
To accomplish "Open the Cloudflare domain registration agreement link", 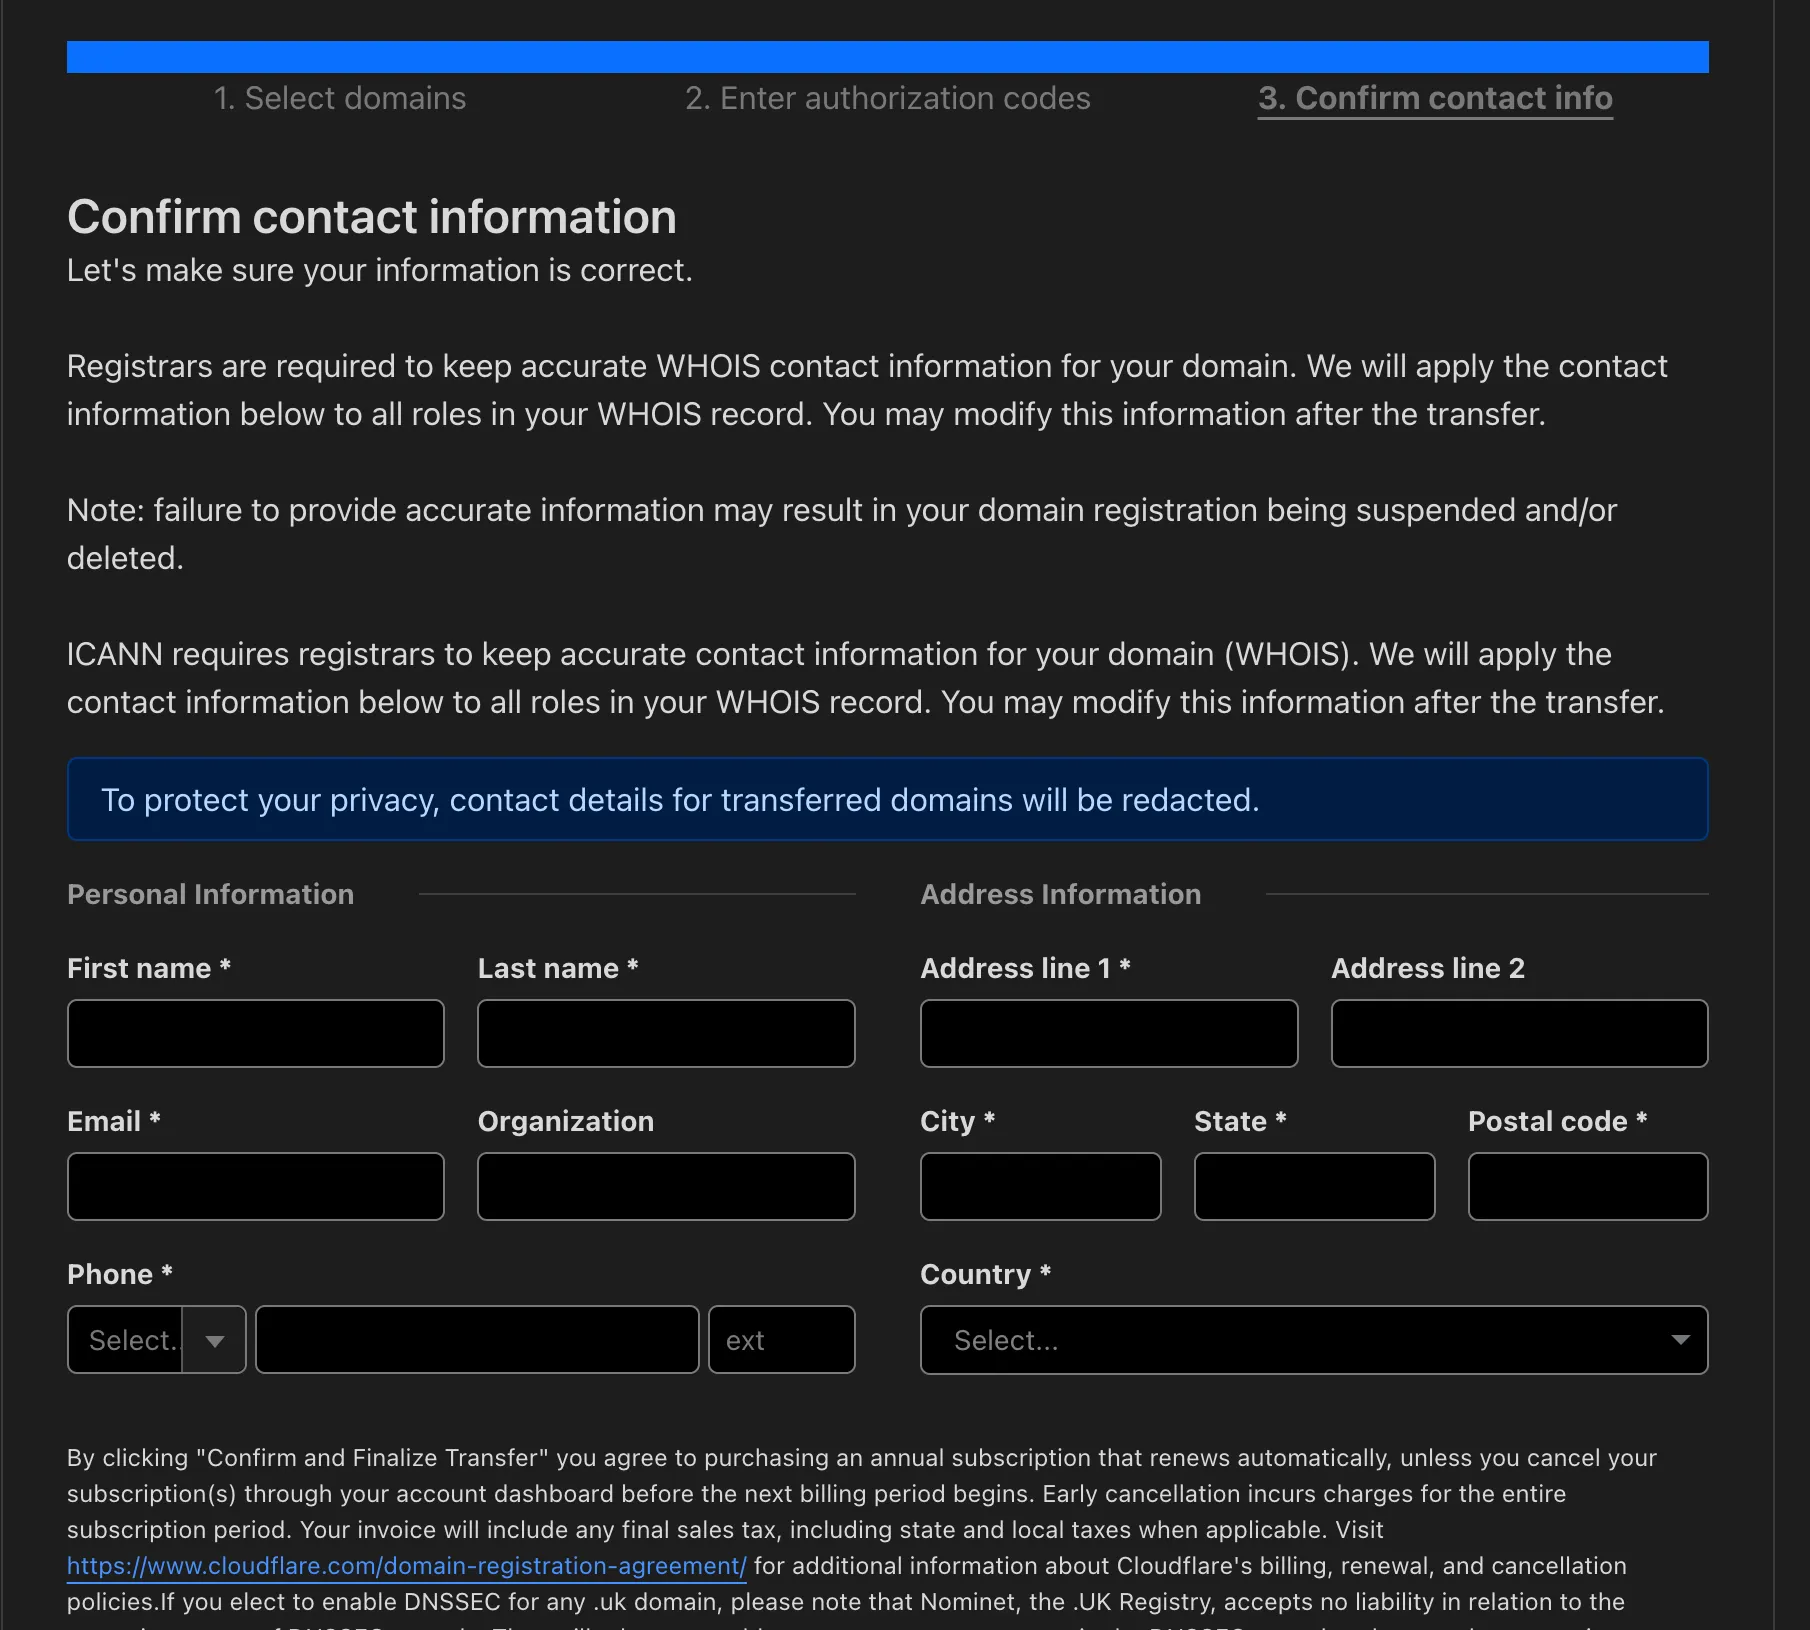I will (x=406, y=1566).
